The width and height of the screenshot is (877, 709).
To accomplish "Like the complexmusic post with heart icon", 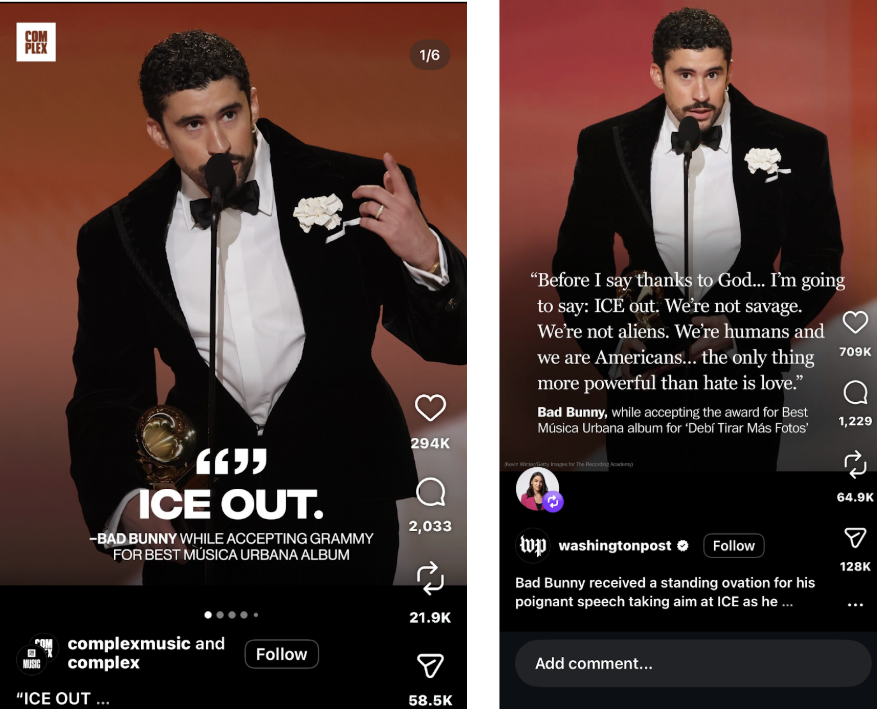I will click(x=430, y=408).
